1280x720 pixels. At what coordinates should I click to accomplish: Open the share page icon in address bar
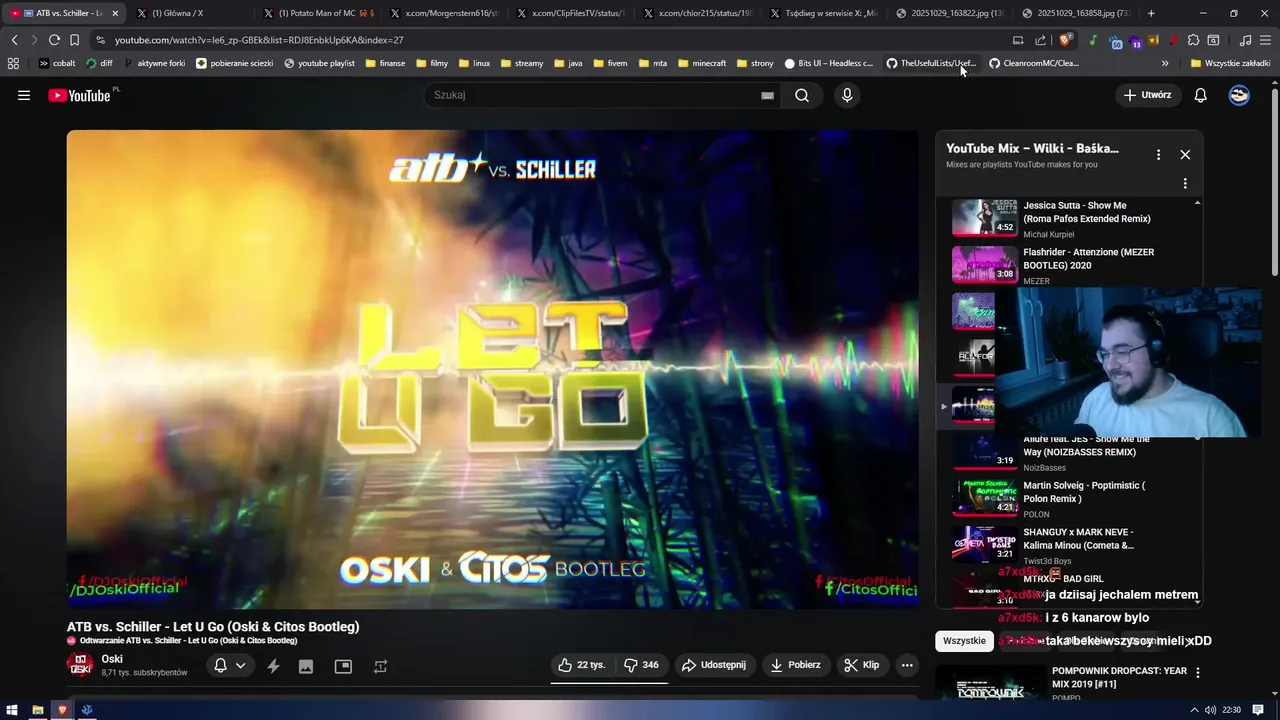click(x=1041, y=40)
